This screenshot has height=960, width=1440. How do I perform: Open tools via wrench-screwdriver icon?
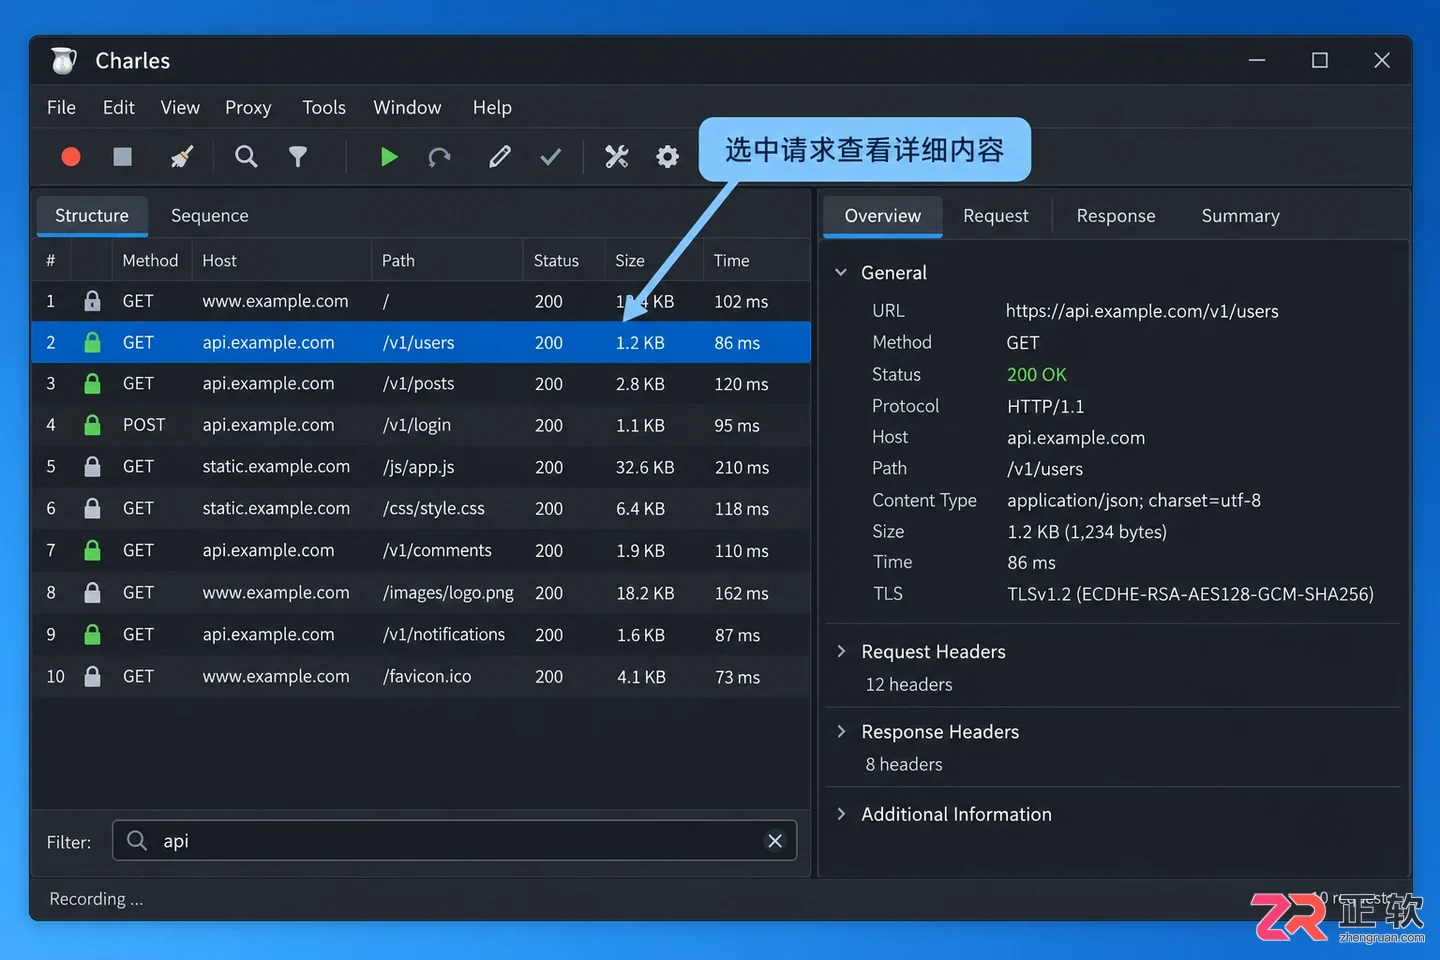tap(616, 157)
